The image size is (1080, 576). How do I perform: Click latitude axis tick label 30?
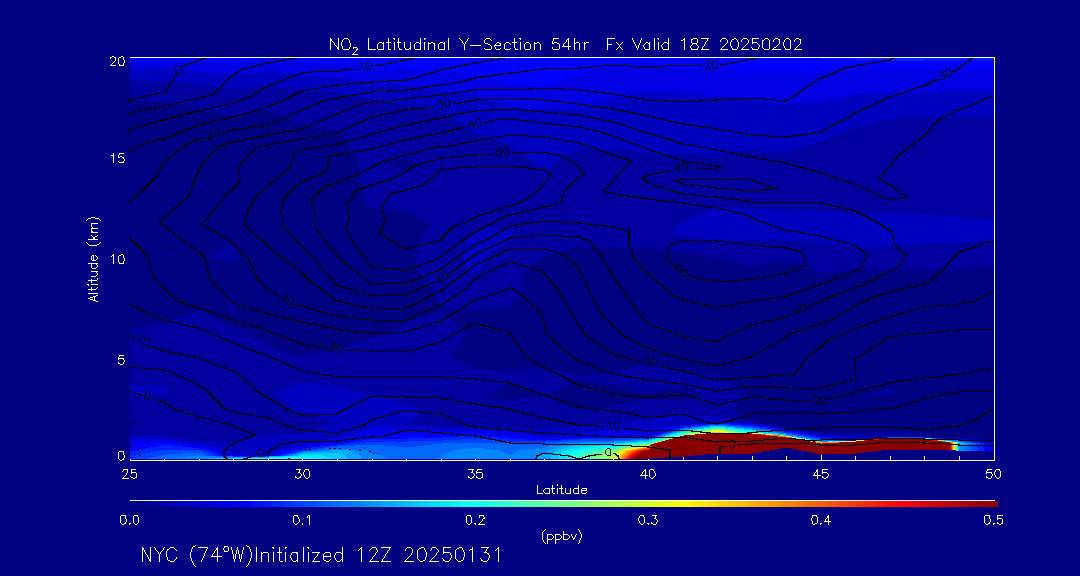(x=302, y=473)
